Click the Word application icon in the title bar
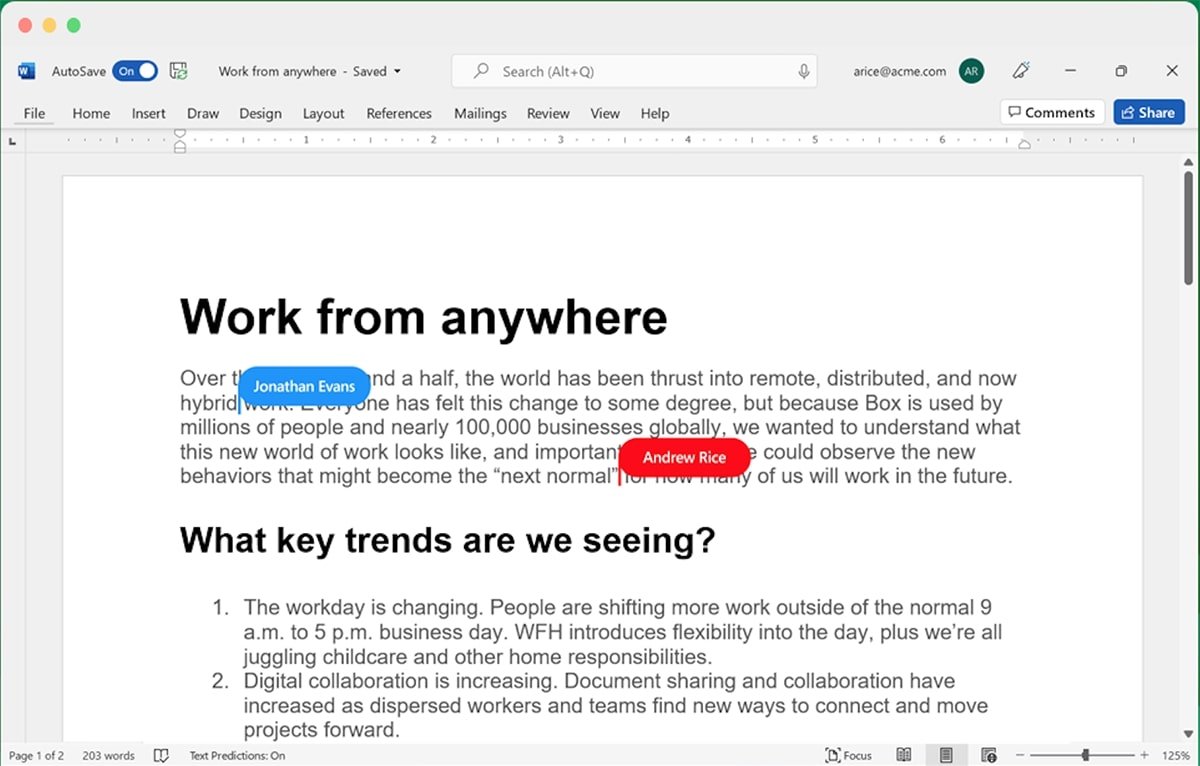Image resolution: width=1200 pixels, height=766 pixels. tap(25, 71)
